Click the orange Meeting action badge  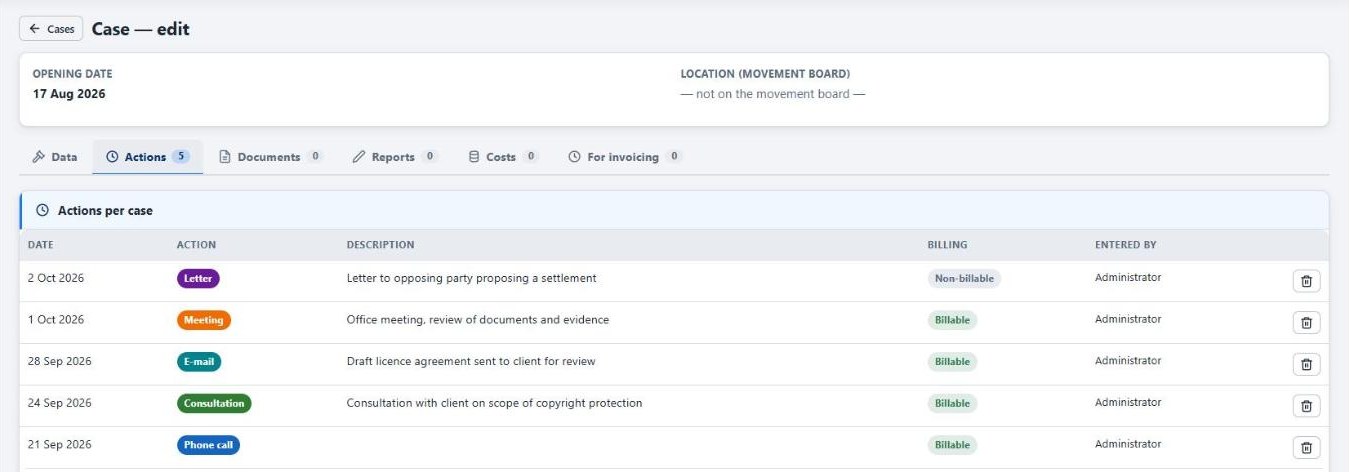click(204, 320)
